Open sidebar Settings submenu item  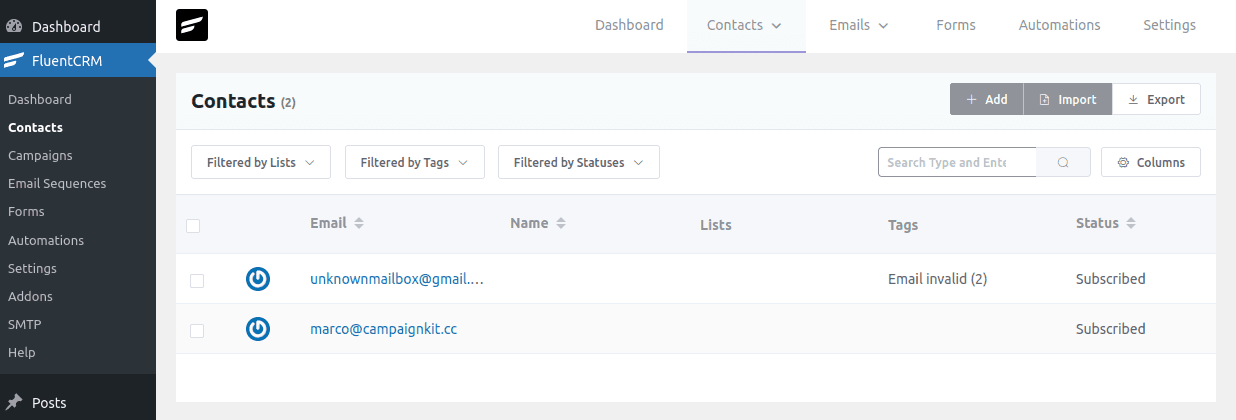(32, 269)
